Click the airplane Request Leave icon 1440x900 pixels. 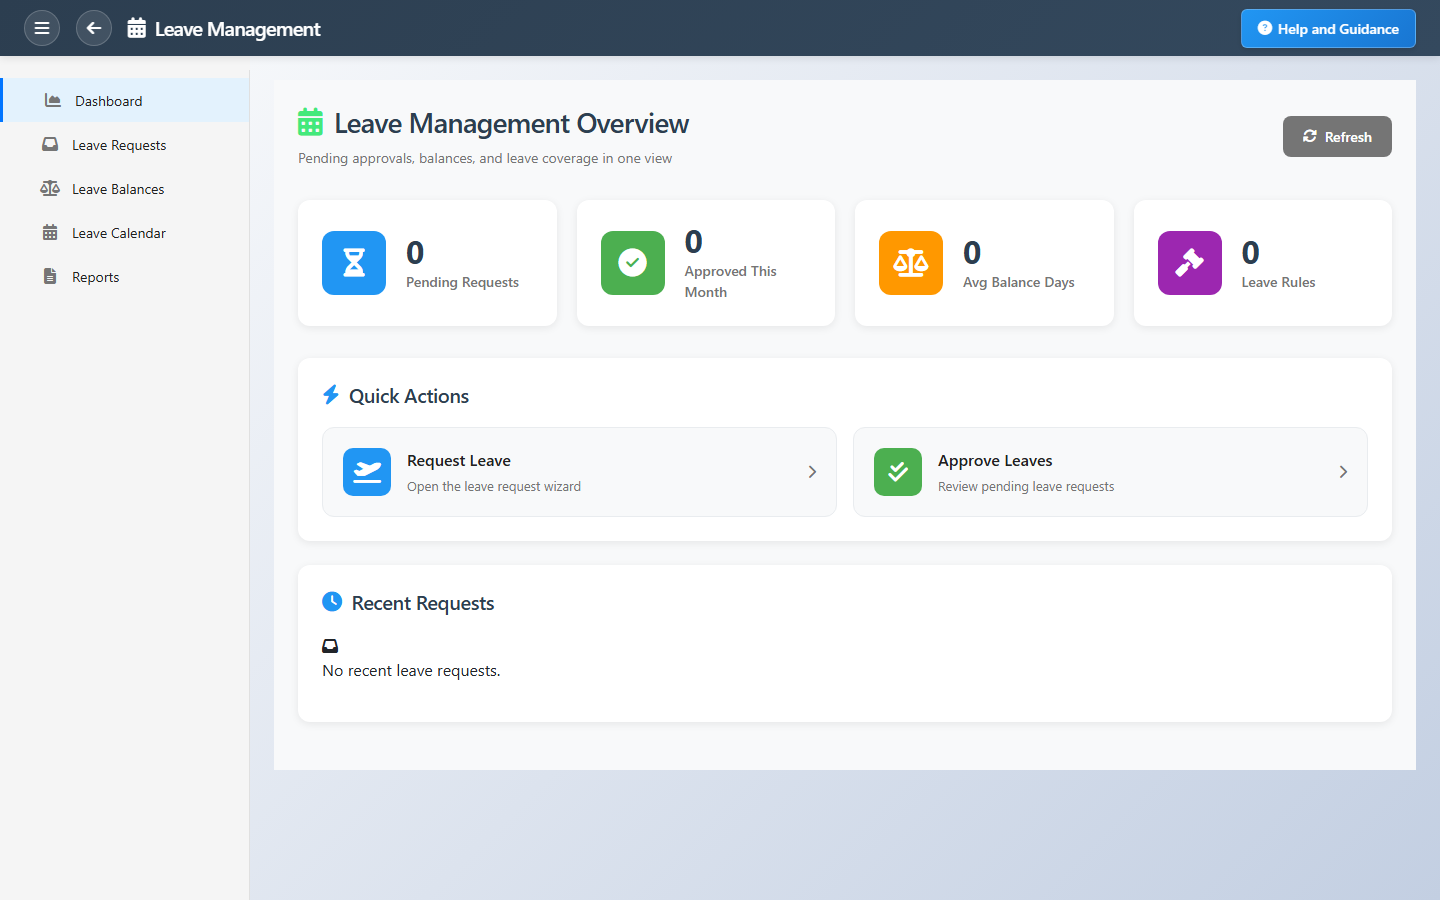(367, 472)
